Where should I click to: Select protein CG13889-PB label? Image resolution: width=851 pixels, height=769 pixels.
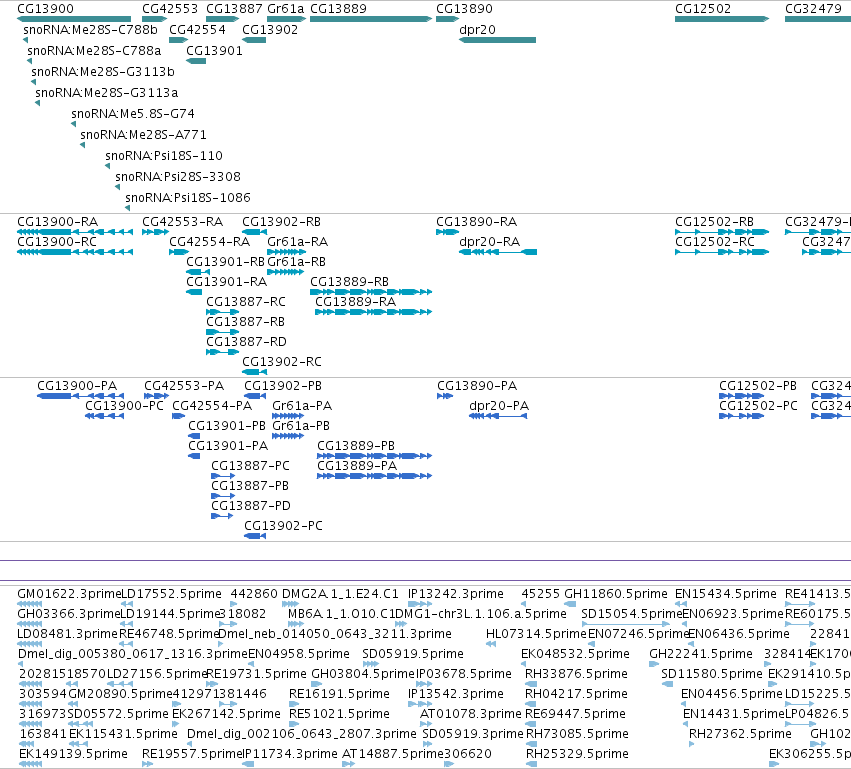pos(356,446)
